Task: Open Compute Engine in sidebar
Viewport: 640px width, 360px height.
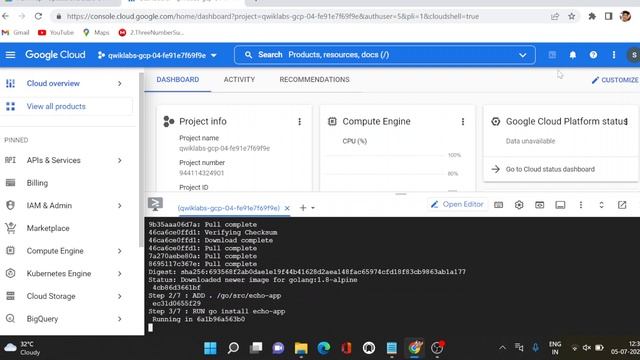Action: 55,251
